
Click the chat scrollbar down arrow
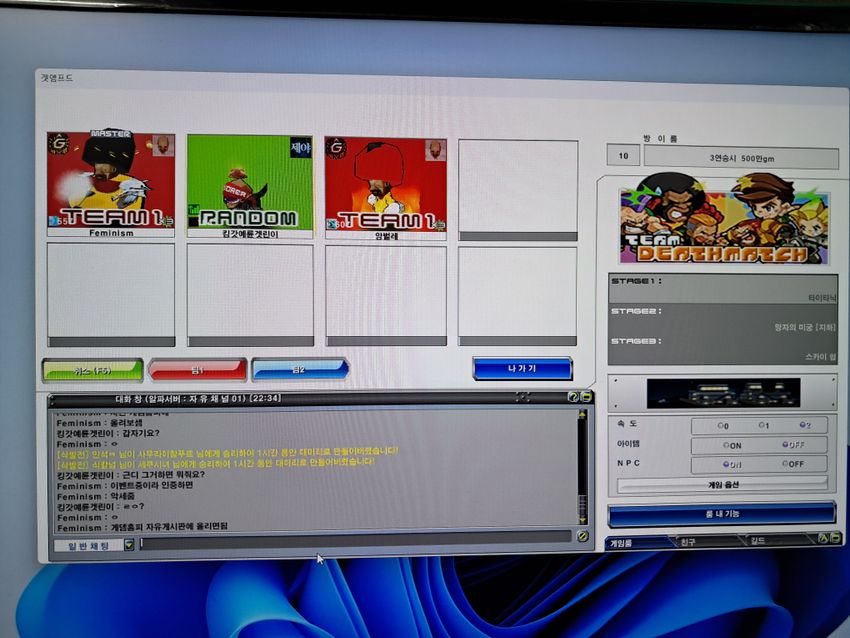583,520
